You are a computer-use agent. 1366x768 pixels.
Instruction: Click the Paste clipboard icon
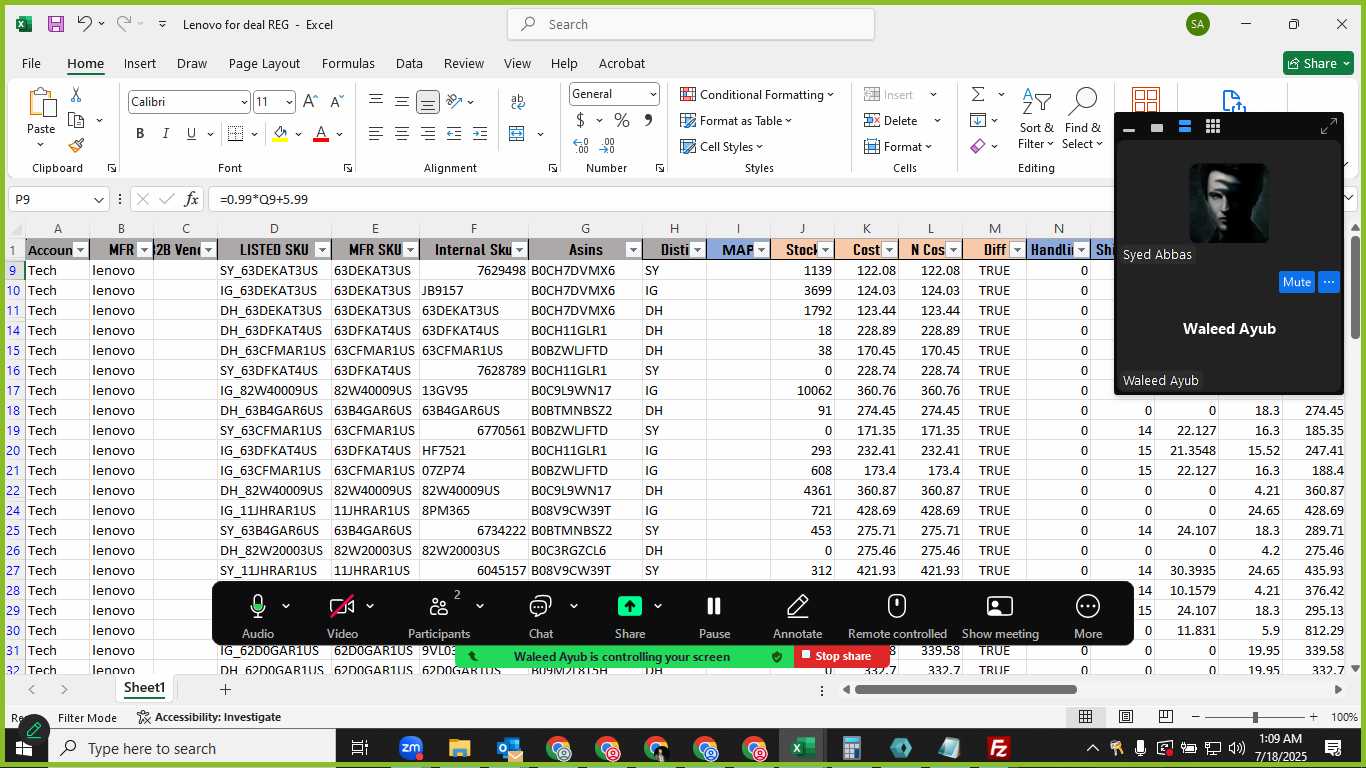click(x=41, y=103)
